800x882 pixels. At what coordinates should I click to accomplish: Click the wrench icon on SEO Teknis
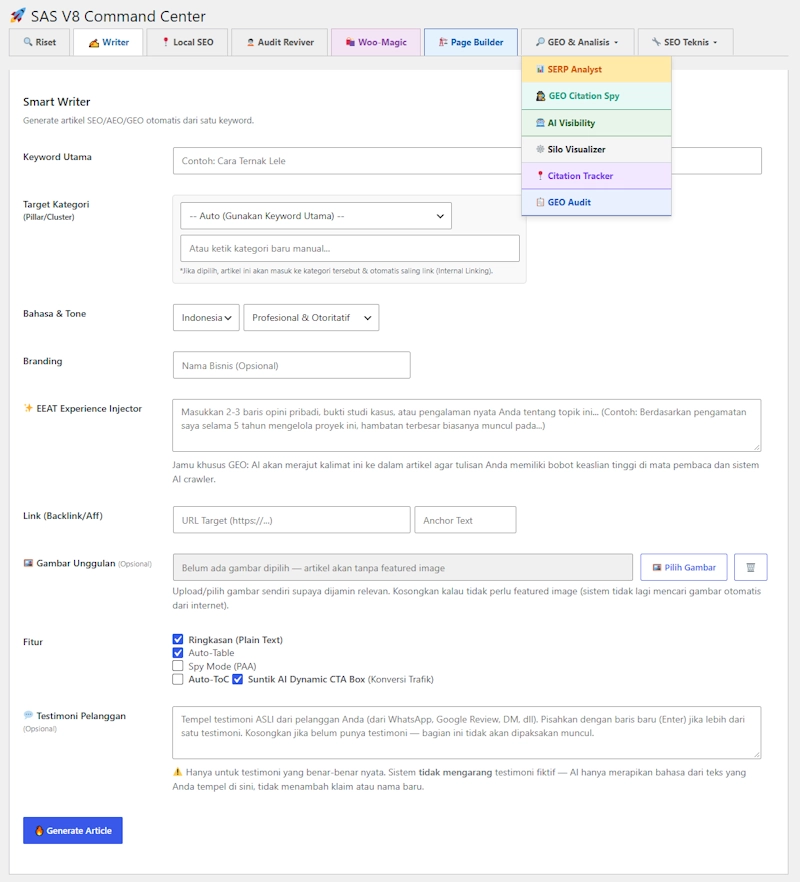pos(656,42)
